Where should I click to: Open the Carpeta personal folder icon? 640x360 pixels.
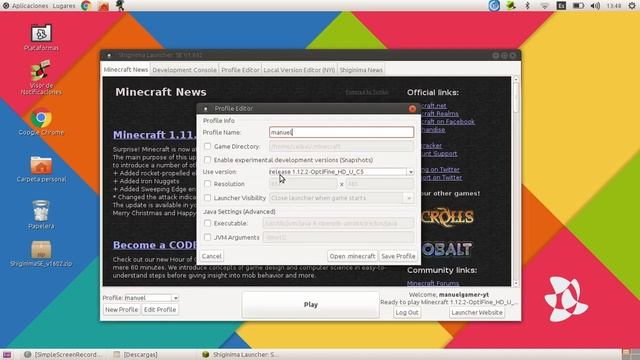coord(41,169)
